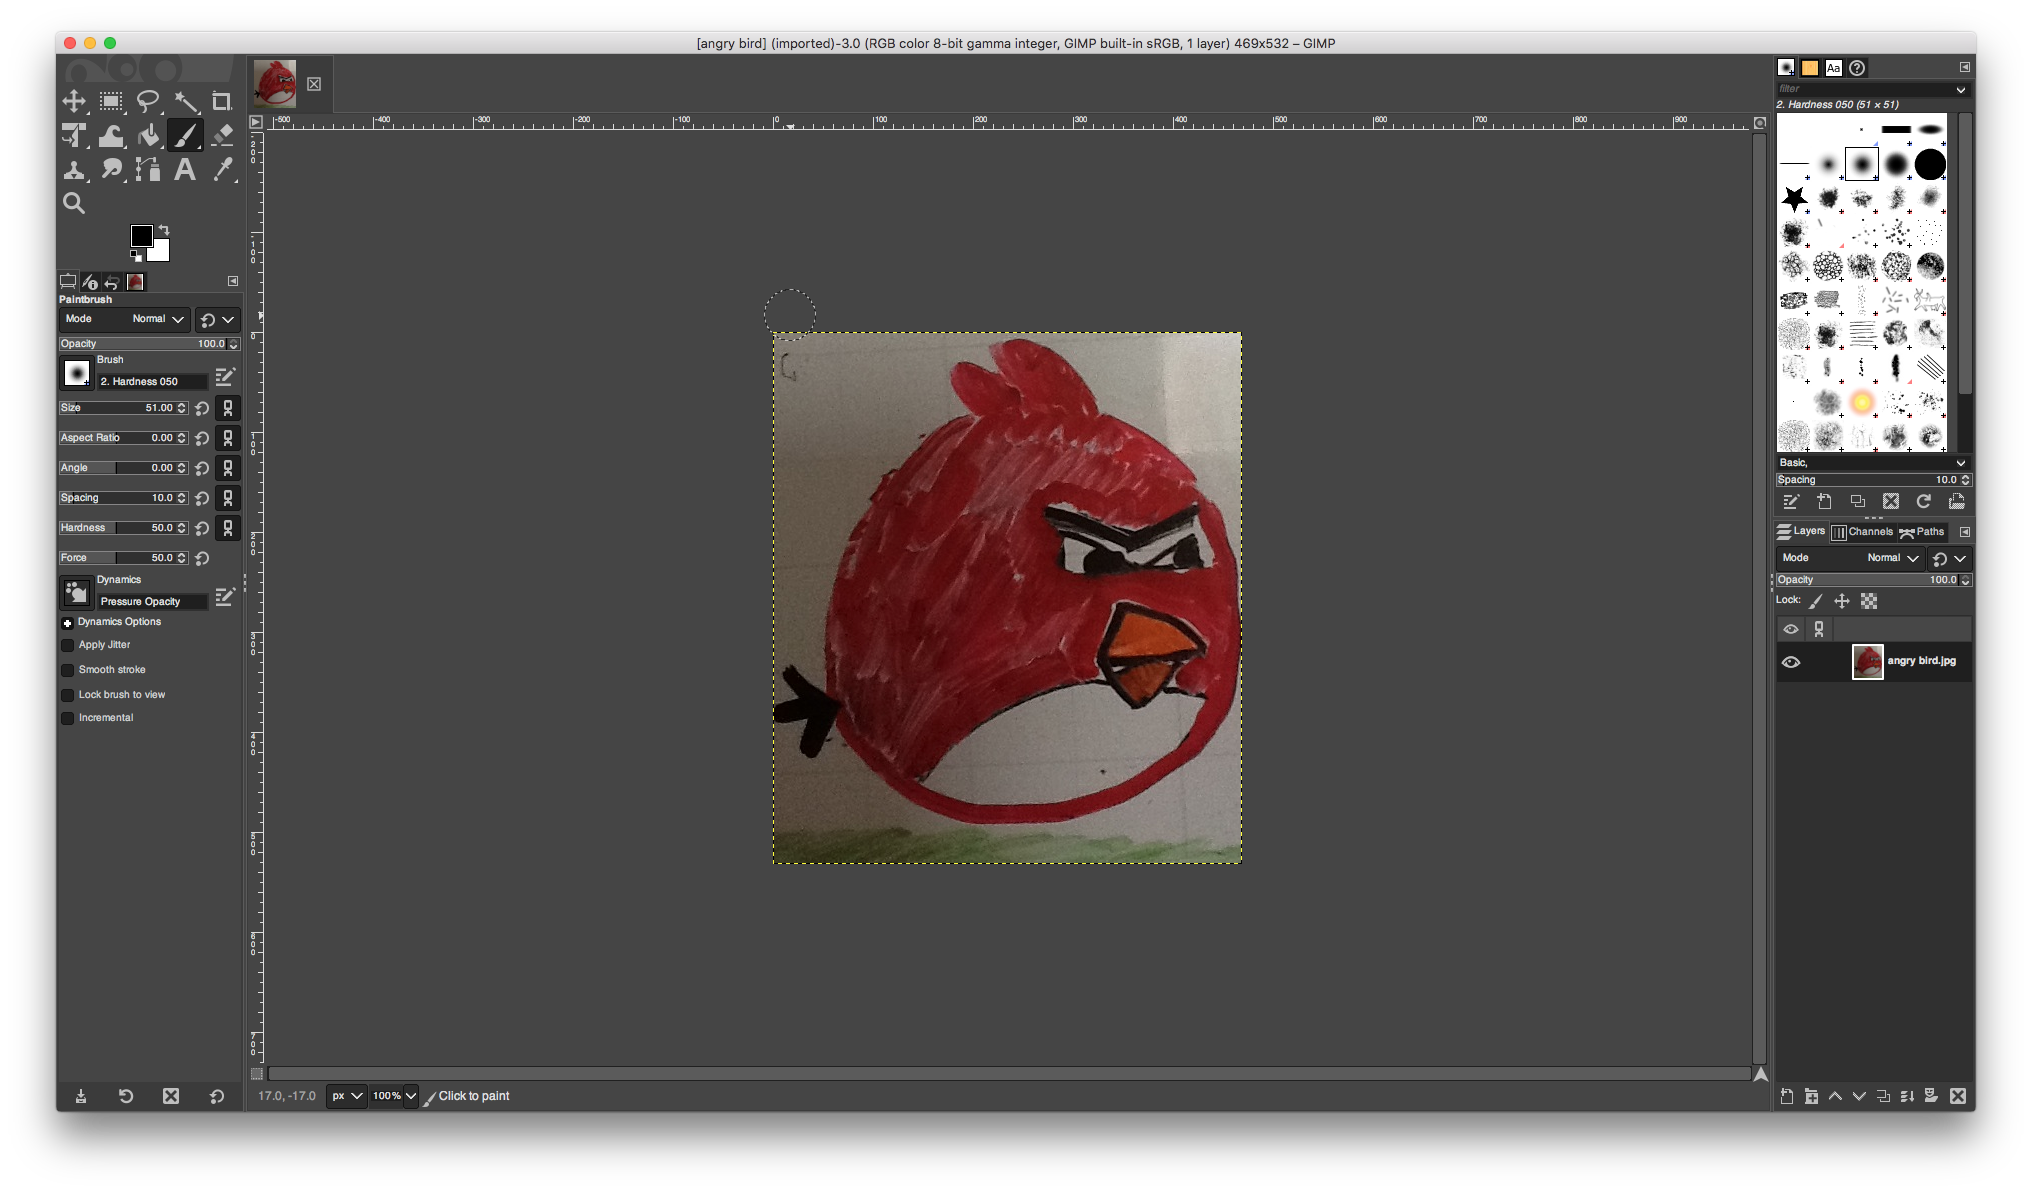
Task: Select the Color Picker eyedropper tool
Action: tap(222, 169)
